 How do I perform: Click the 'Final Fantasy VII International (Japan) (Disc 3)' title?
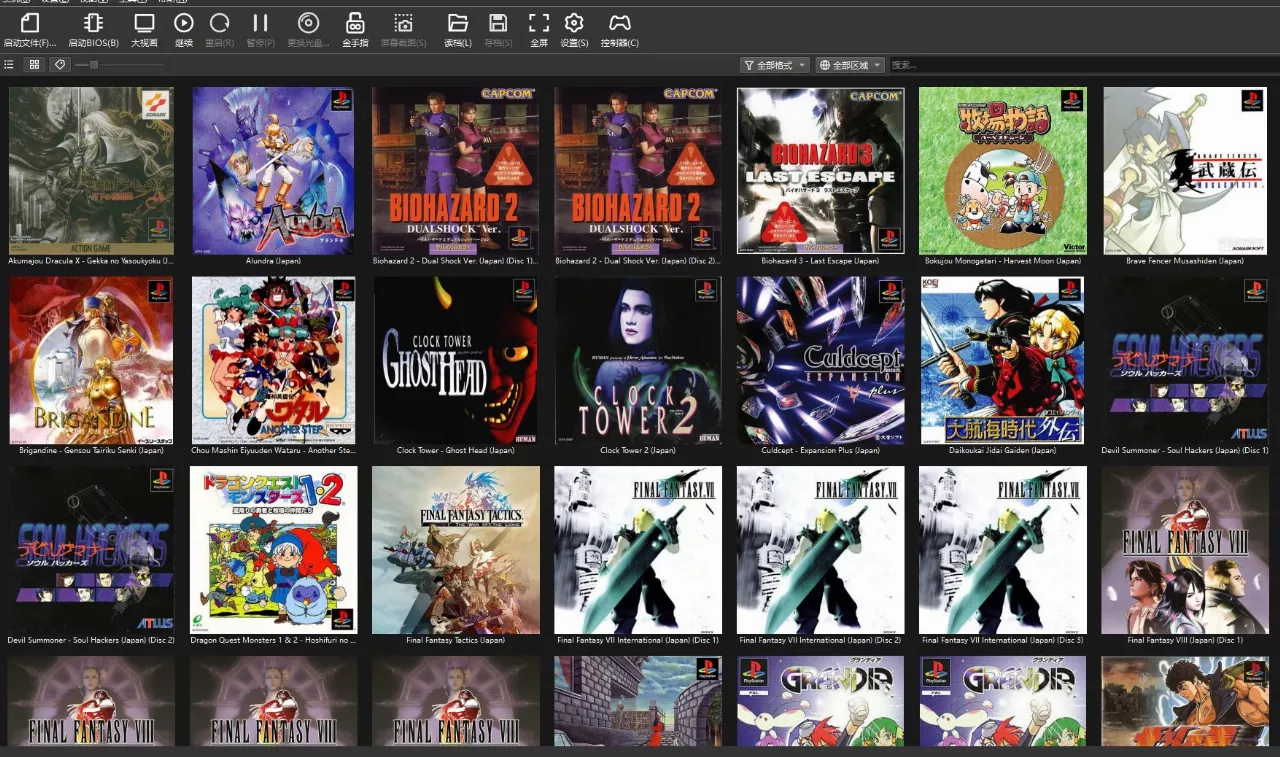click(1003, 640)
